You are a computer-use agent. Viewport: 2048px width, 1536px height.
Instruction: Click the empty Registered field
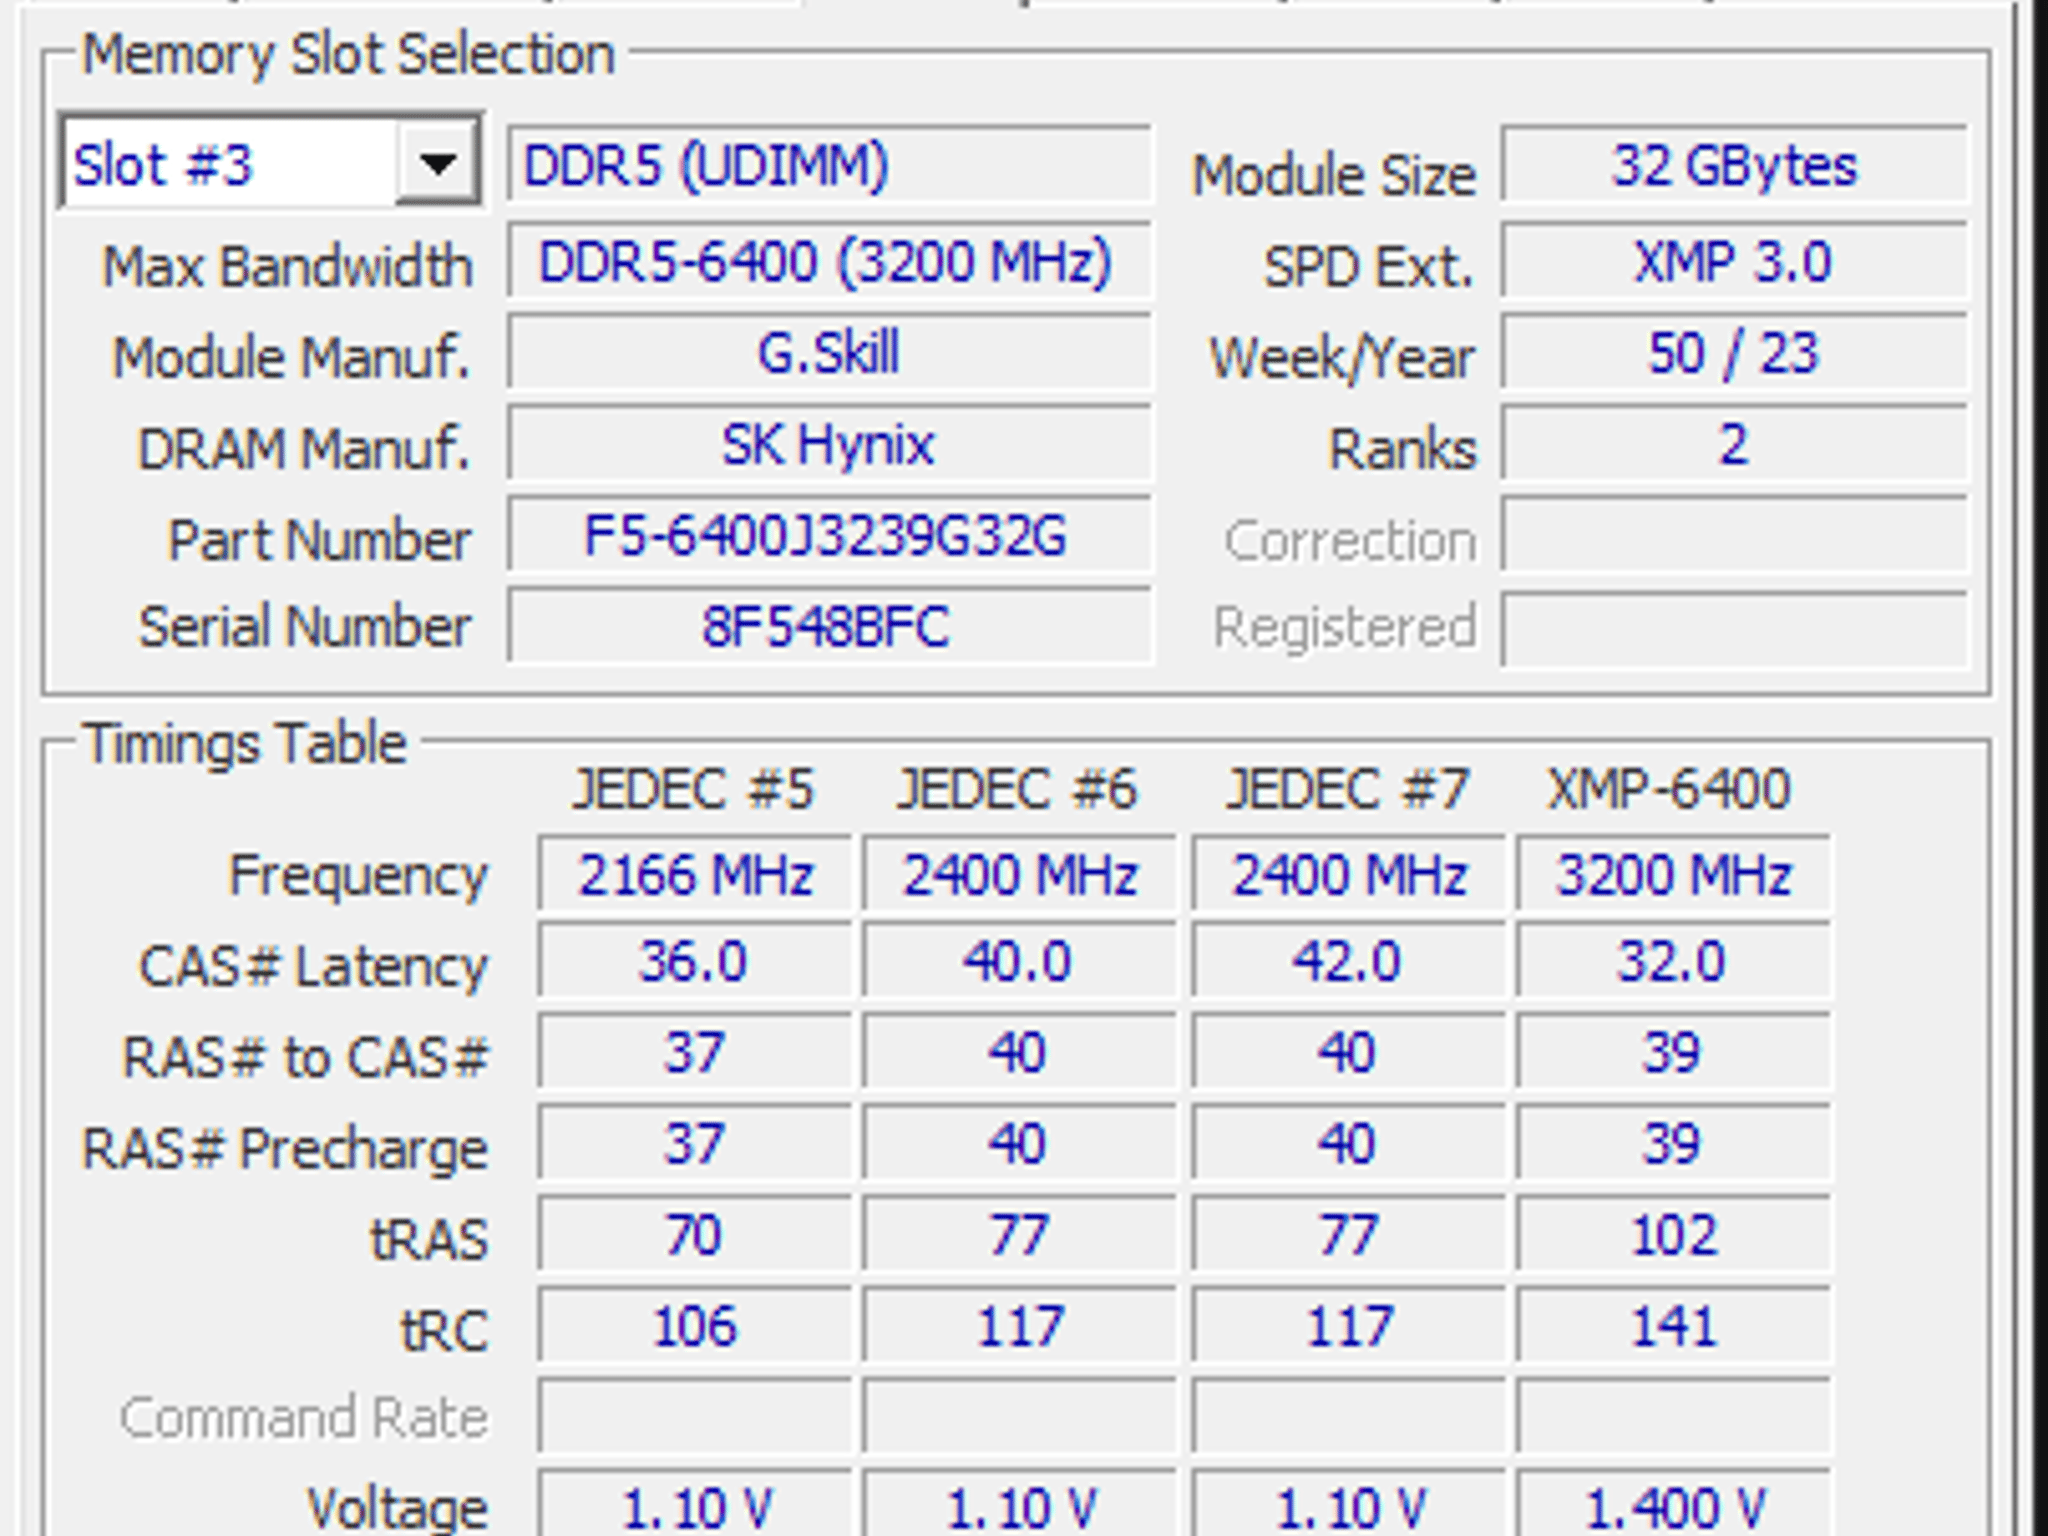pos(1734,628)
